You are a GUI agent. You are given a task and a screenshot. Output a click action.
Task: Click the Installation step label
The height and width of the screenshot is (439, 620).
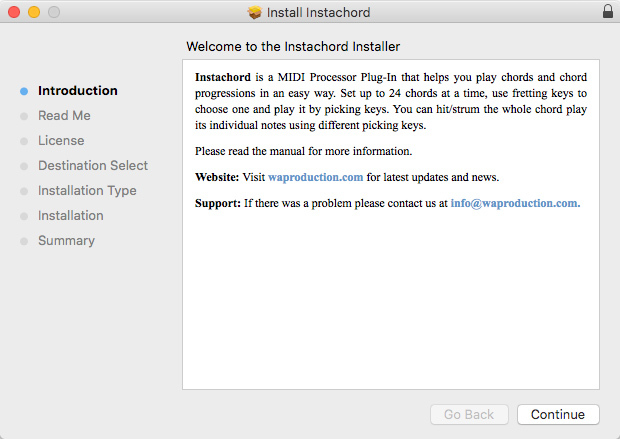tap(70, 216)
